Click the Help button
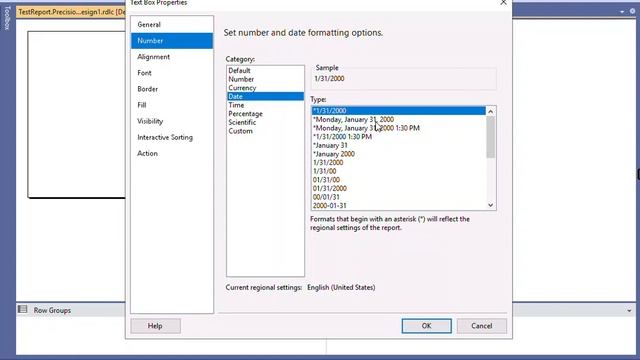Screen dimensions: 640x360 point(155,326)
